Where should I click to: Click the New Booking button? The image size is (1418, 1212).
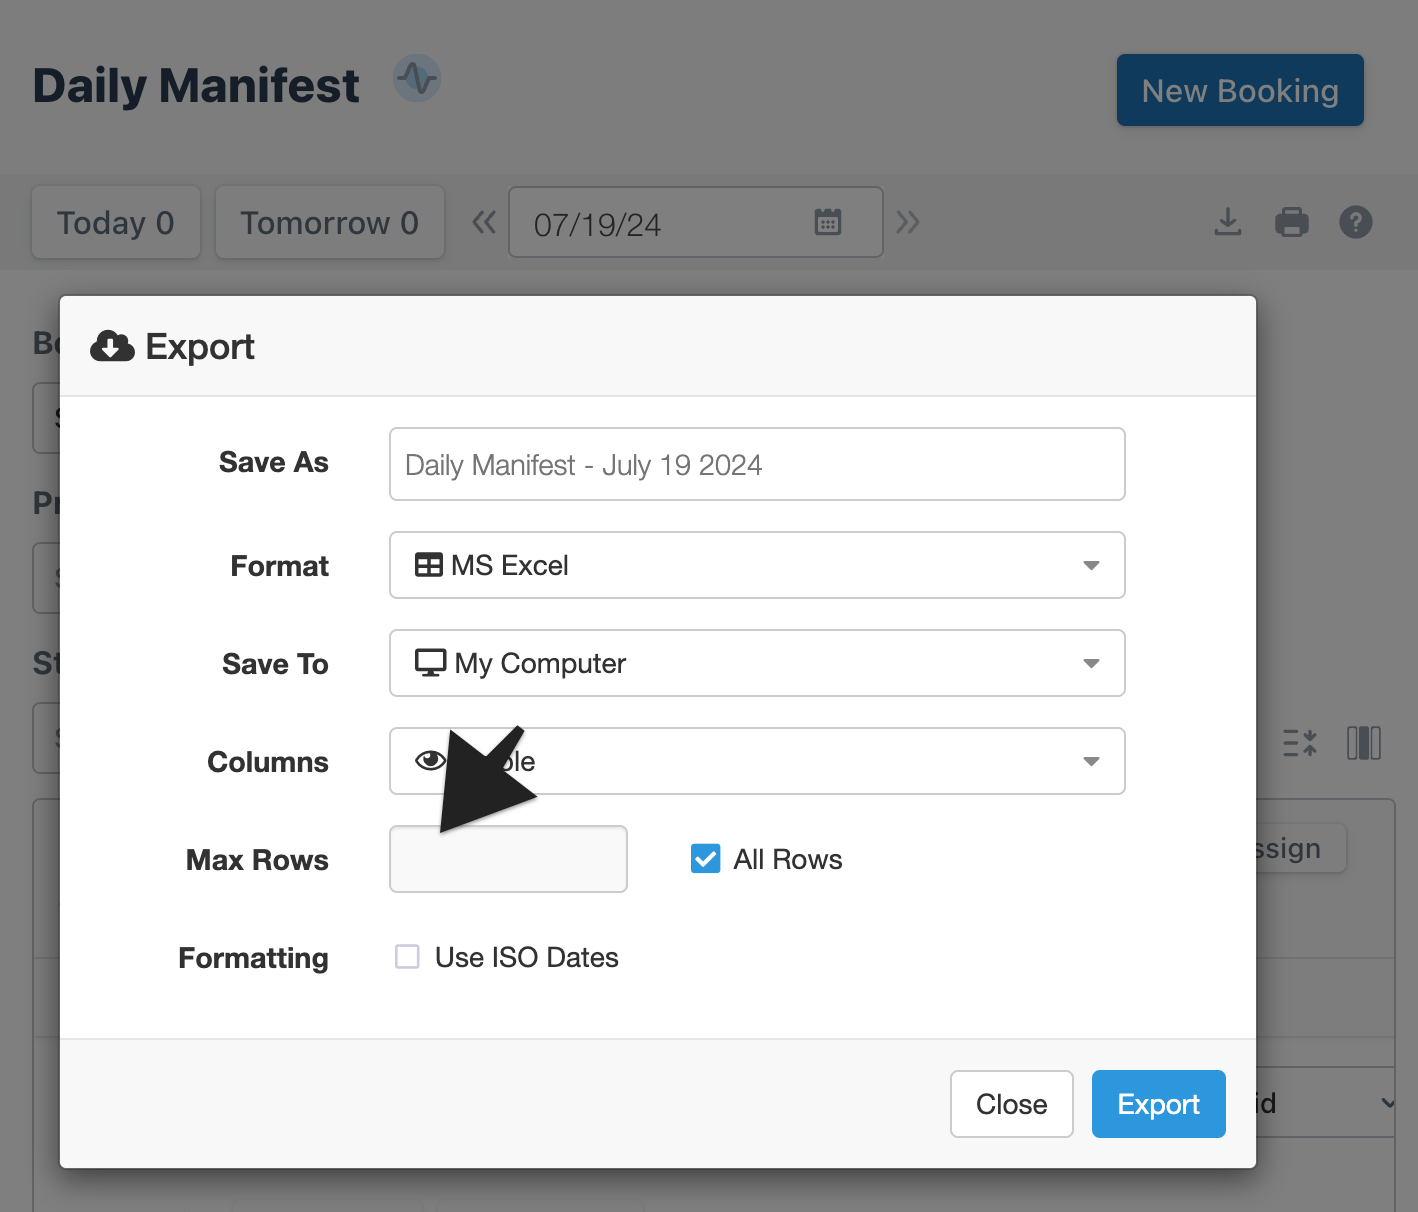(1240, 90)
